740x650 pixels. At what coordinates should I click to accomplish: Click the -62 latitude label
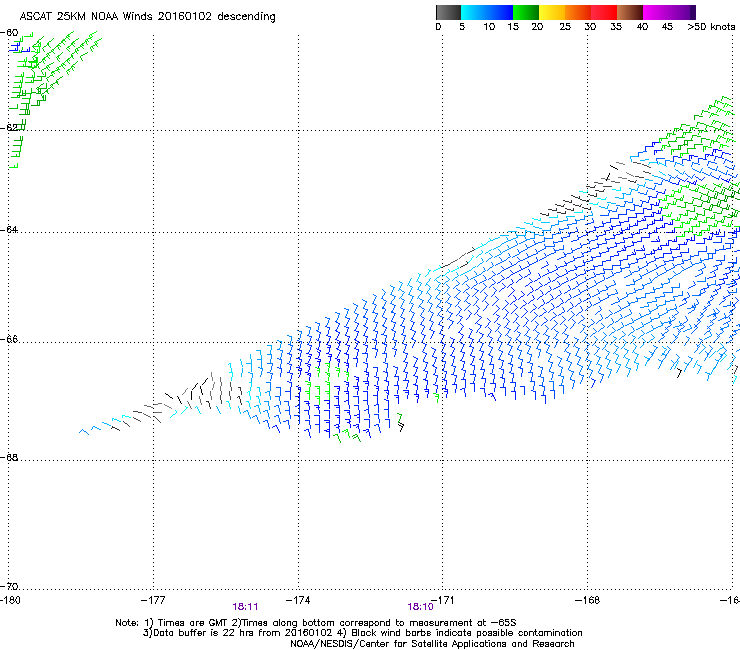9,127
